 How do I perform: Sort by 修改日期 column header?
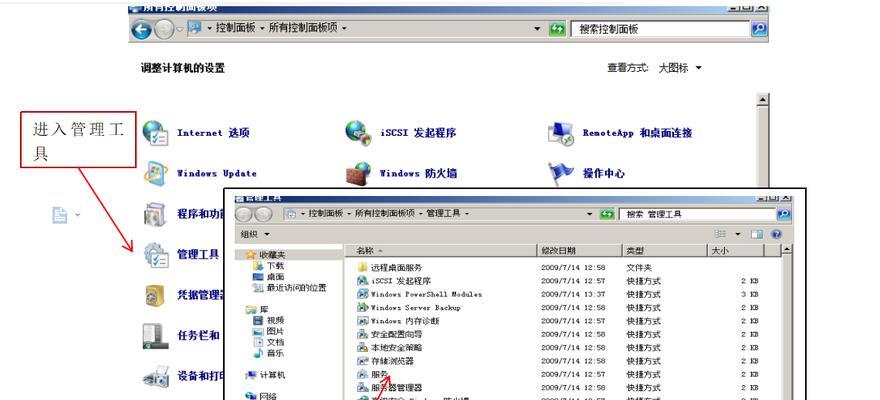(580, 251)
